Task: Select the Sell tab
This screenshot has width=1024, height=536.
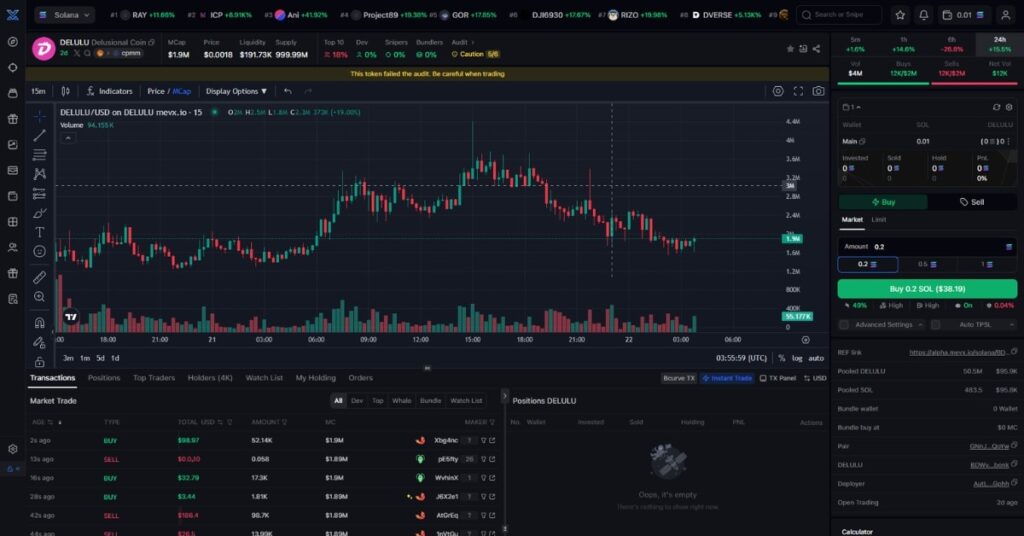Action: 972,202
